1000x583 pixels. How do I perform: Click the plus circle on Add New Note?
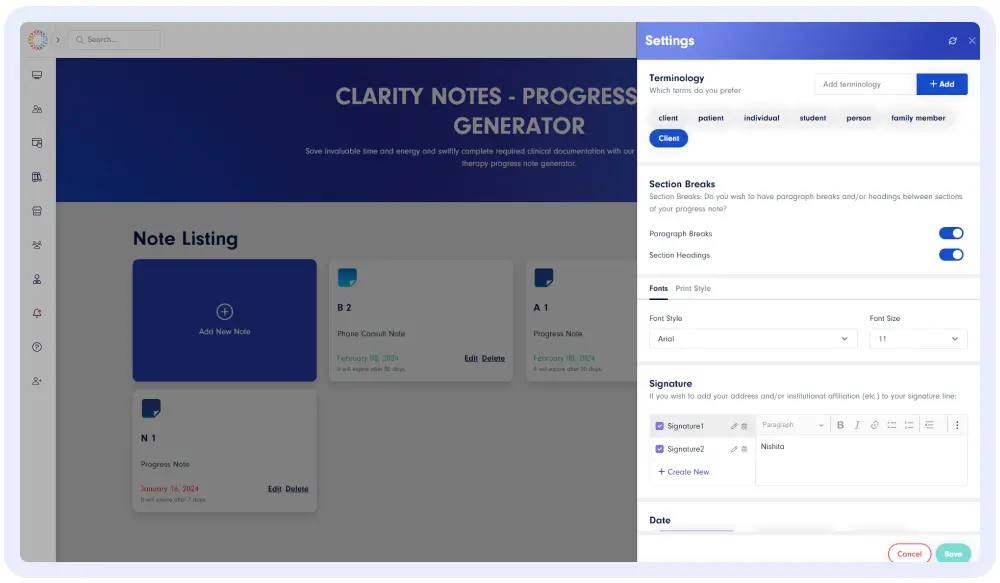[x=224, y=311]
